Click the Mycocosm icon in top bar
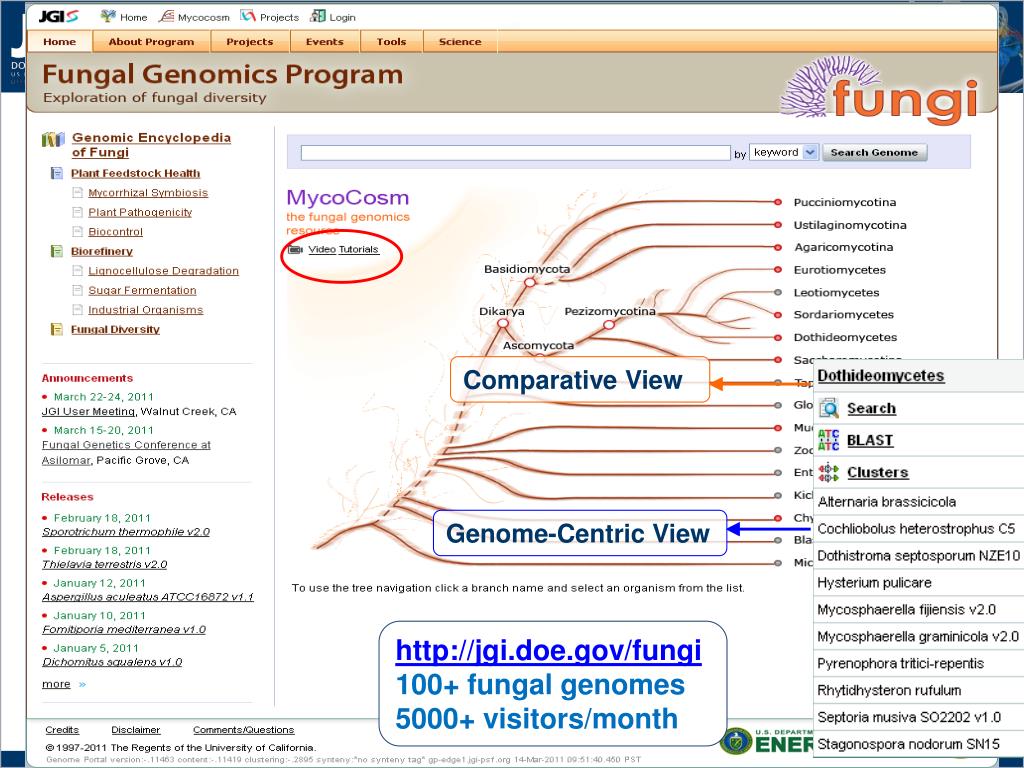The height and width of the screenshot is (768, 1024). pos(167,16)
